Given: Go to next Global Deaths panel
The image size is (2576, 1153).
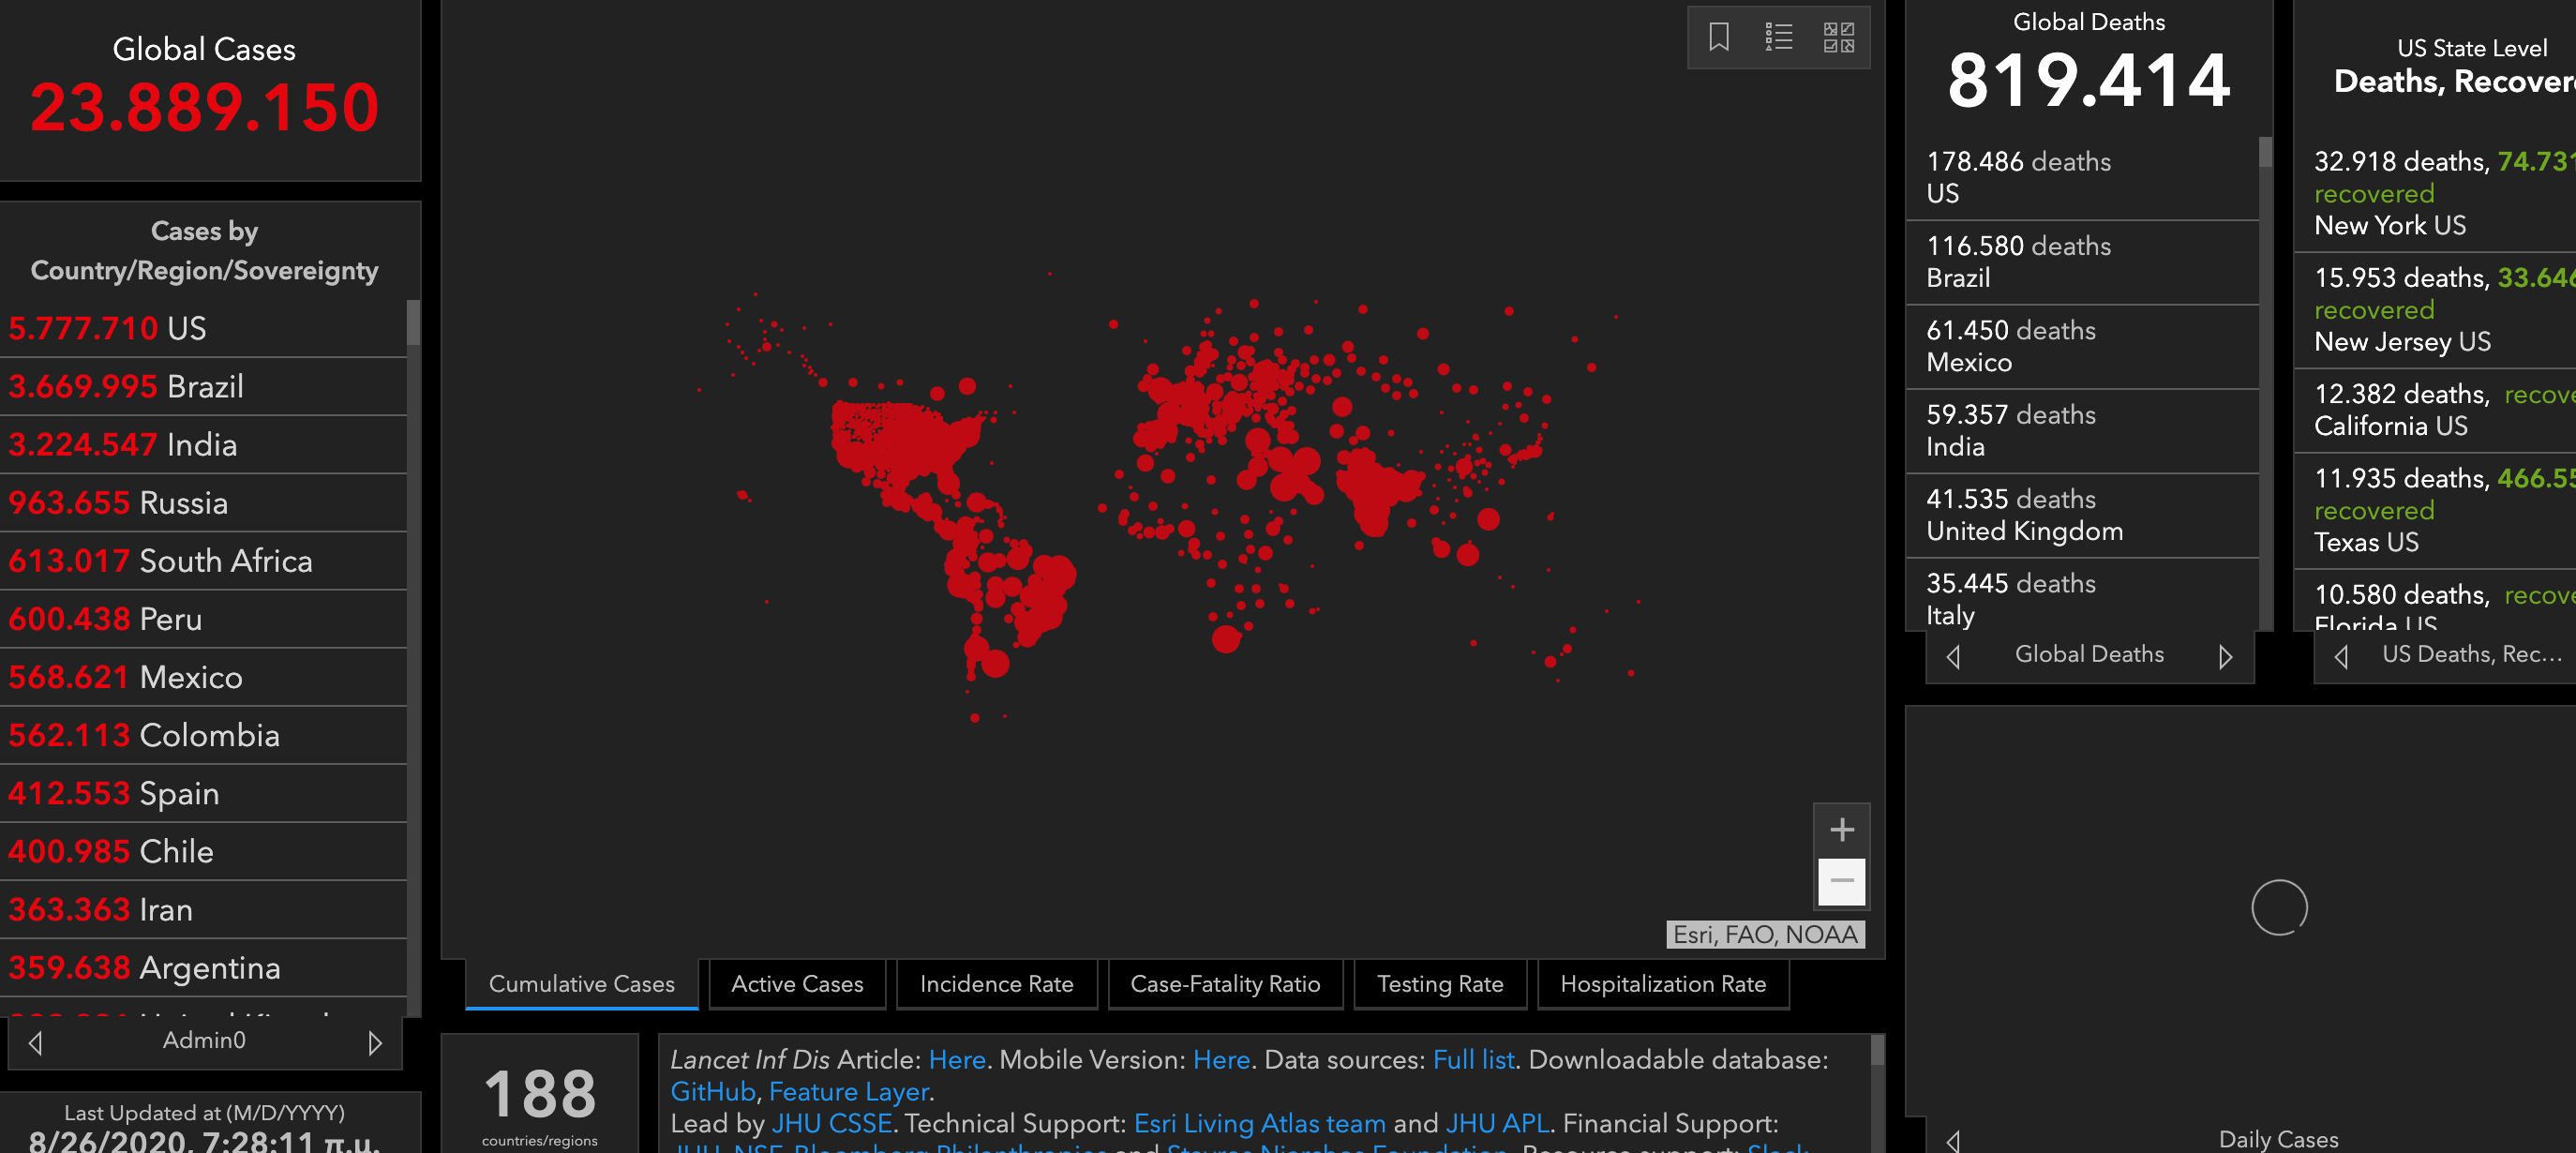Looking at the screenshot, I should click(x=2225, y=657).
